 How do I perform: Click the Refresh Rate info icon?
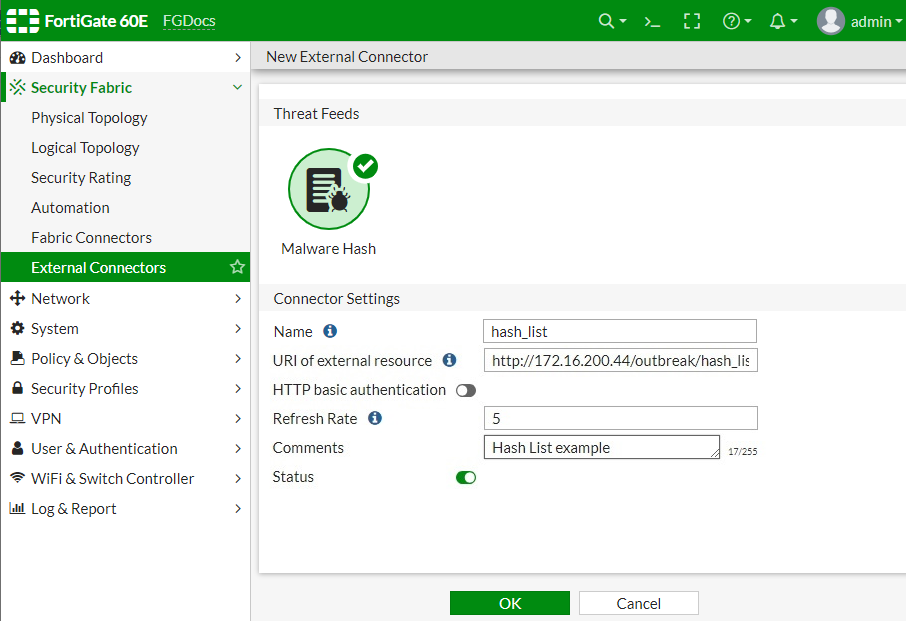point(375,418)
